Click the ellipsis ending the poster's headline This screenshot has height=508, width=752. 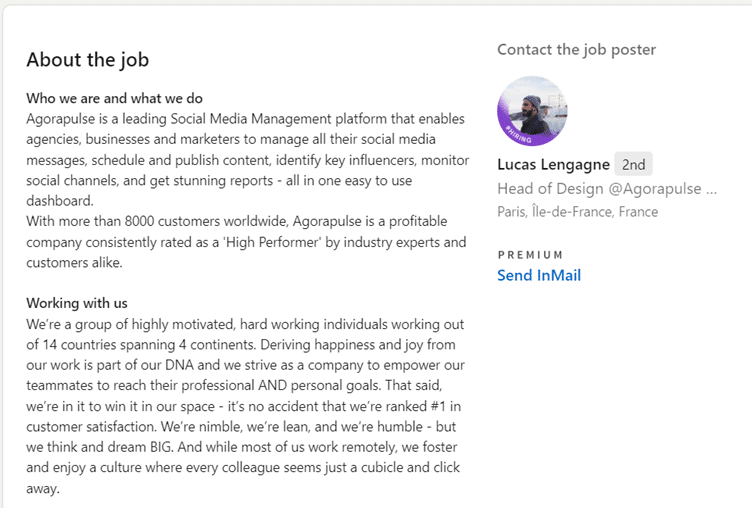point(712,190)
